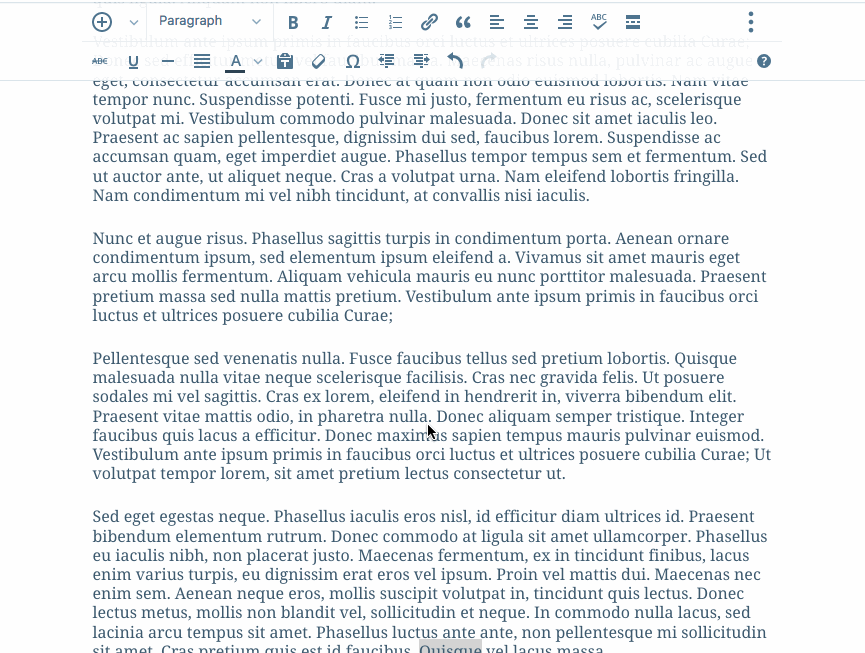Toggle italic formatting
This screenshot has width=865, height=653.
tap(327, 23)
